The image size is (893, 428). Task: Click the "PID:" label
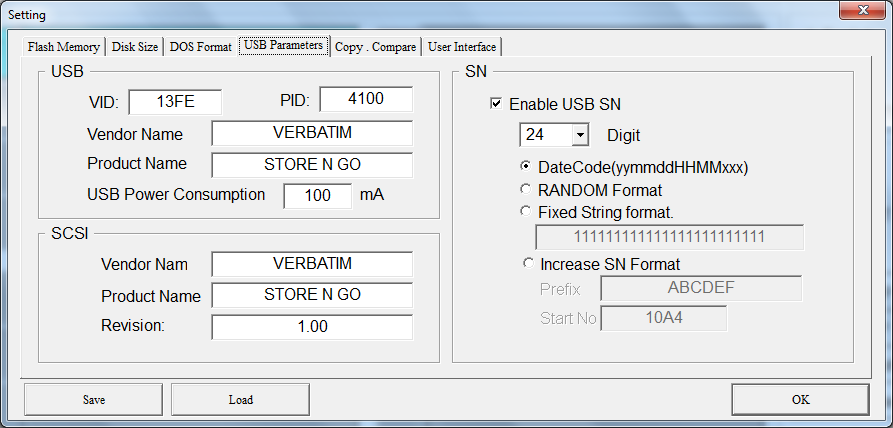tap(295, 101)
